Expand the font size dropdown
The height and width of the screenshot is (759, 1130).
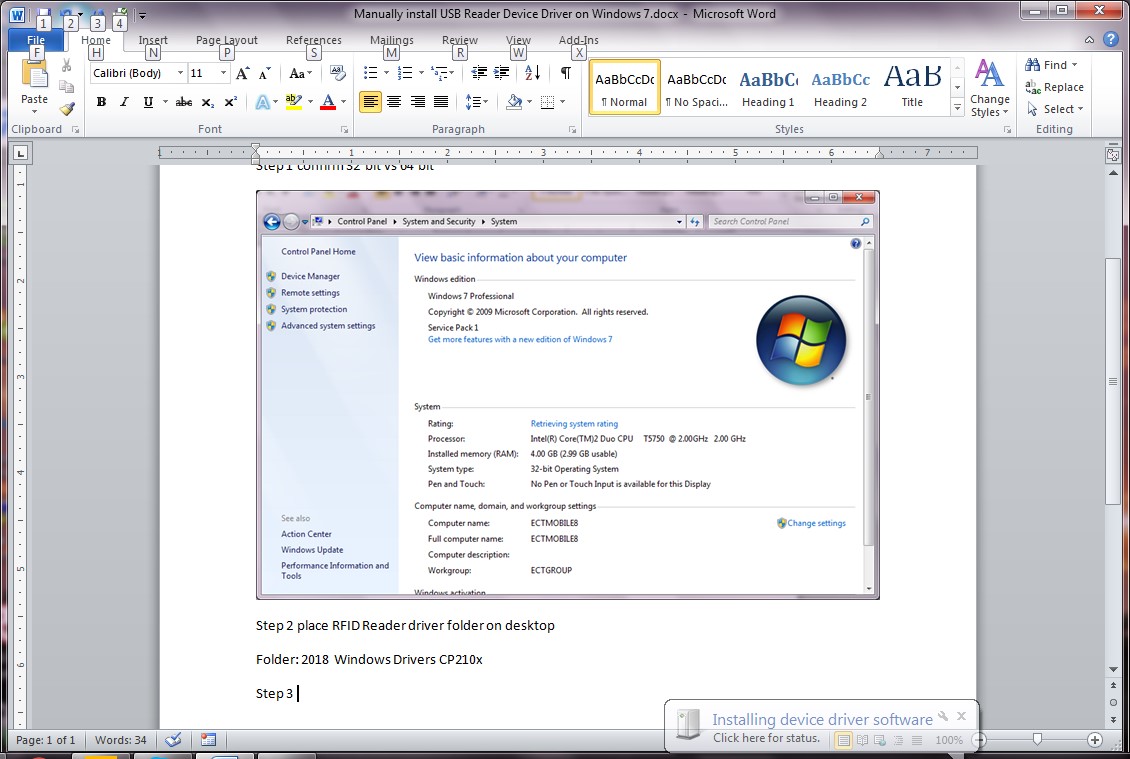[x=223, y=73]
